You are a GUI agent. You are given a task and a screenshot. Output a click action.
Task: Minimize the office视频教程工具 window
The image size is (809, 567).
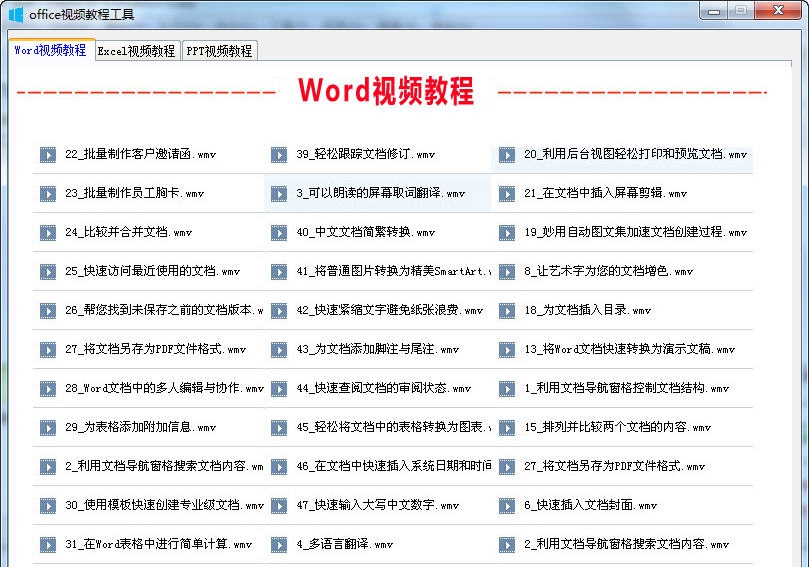[714, 11]
